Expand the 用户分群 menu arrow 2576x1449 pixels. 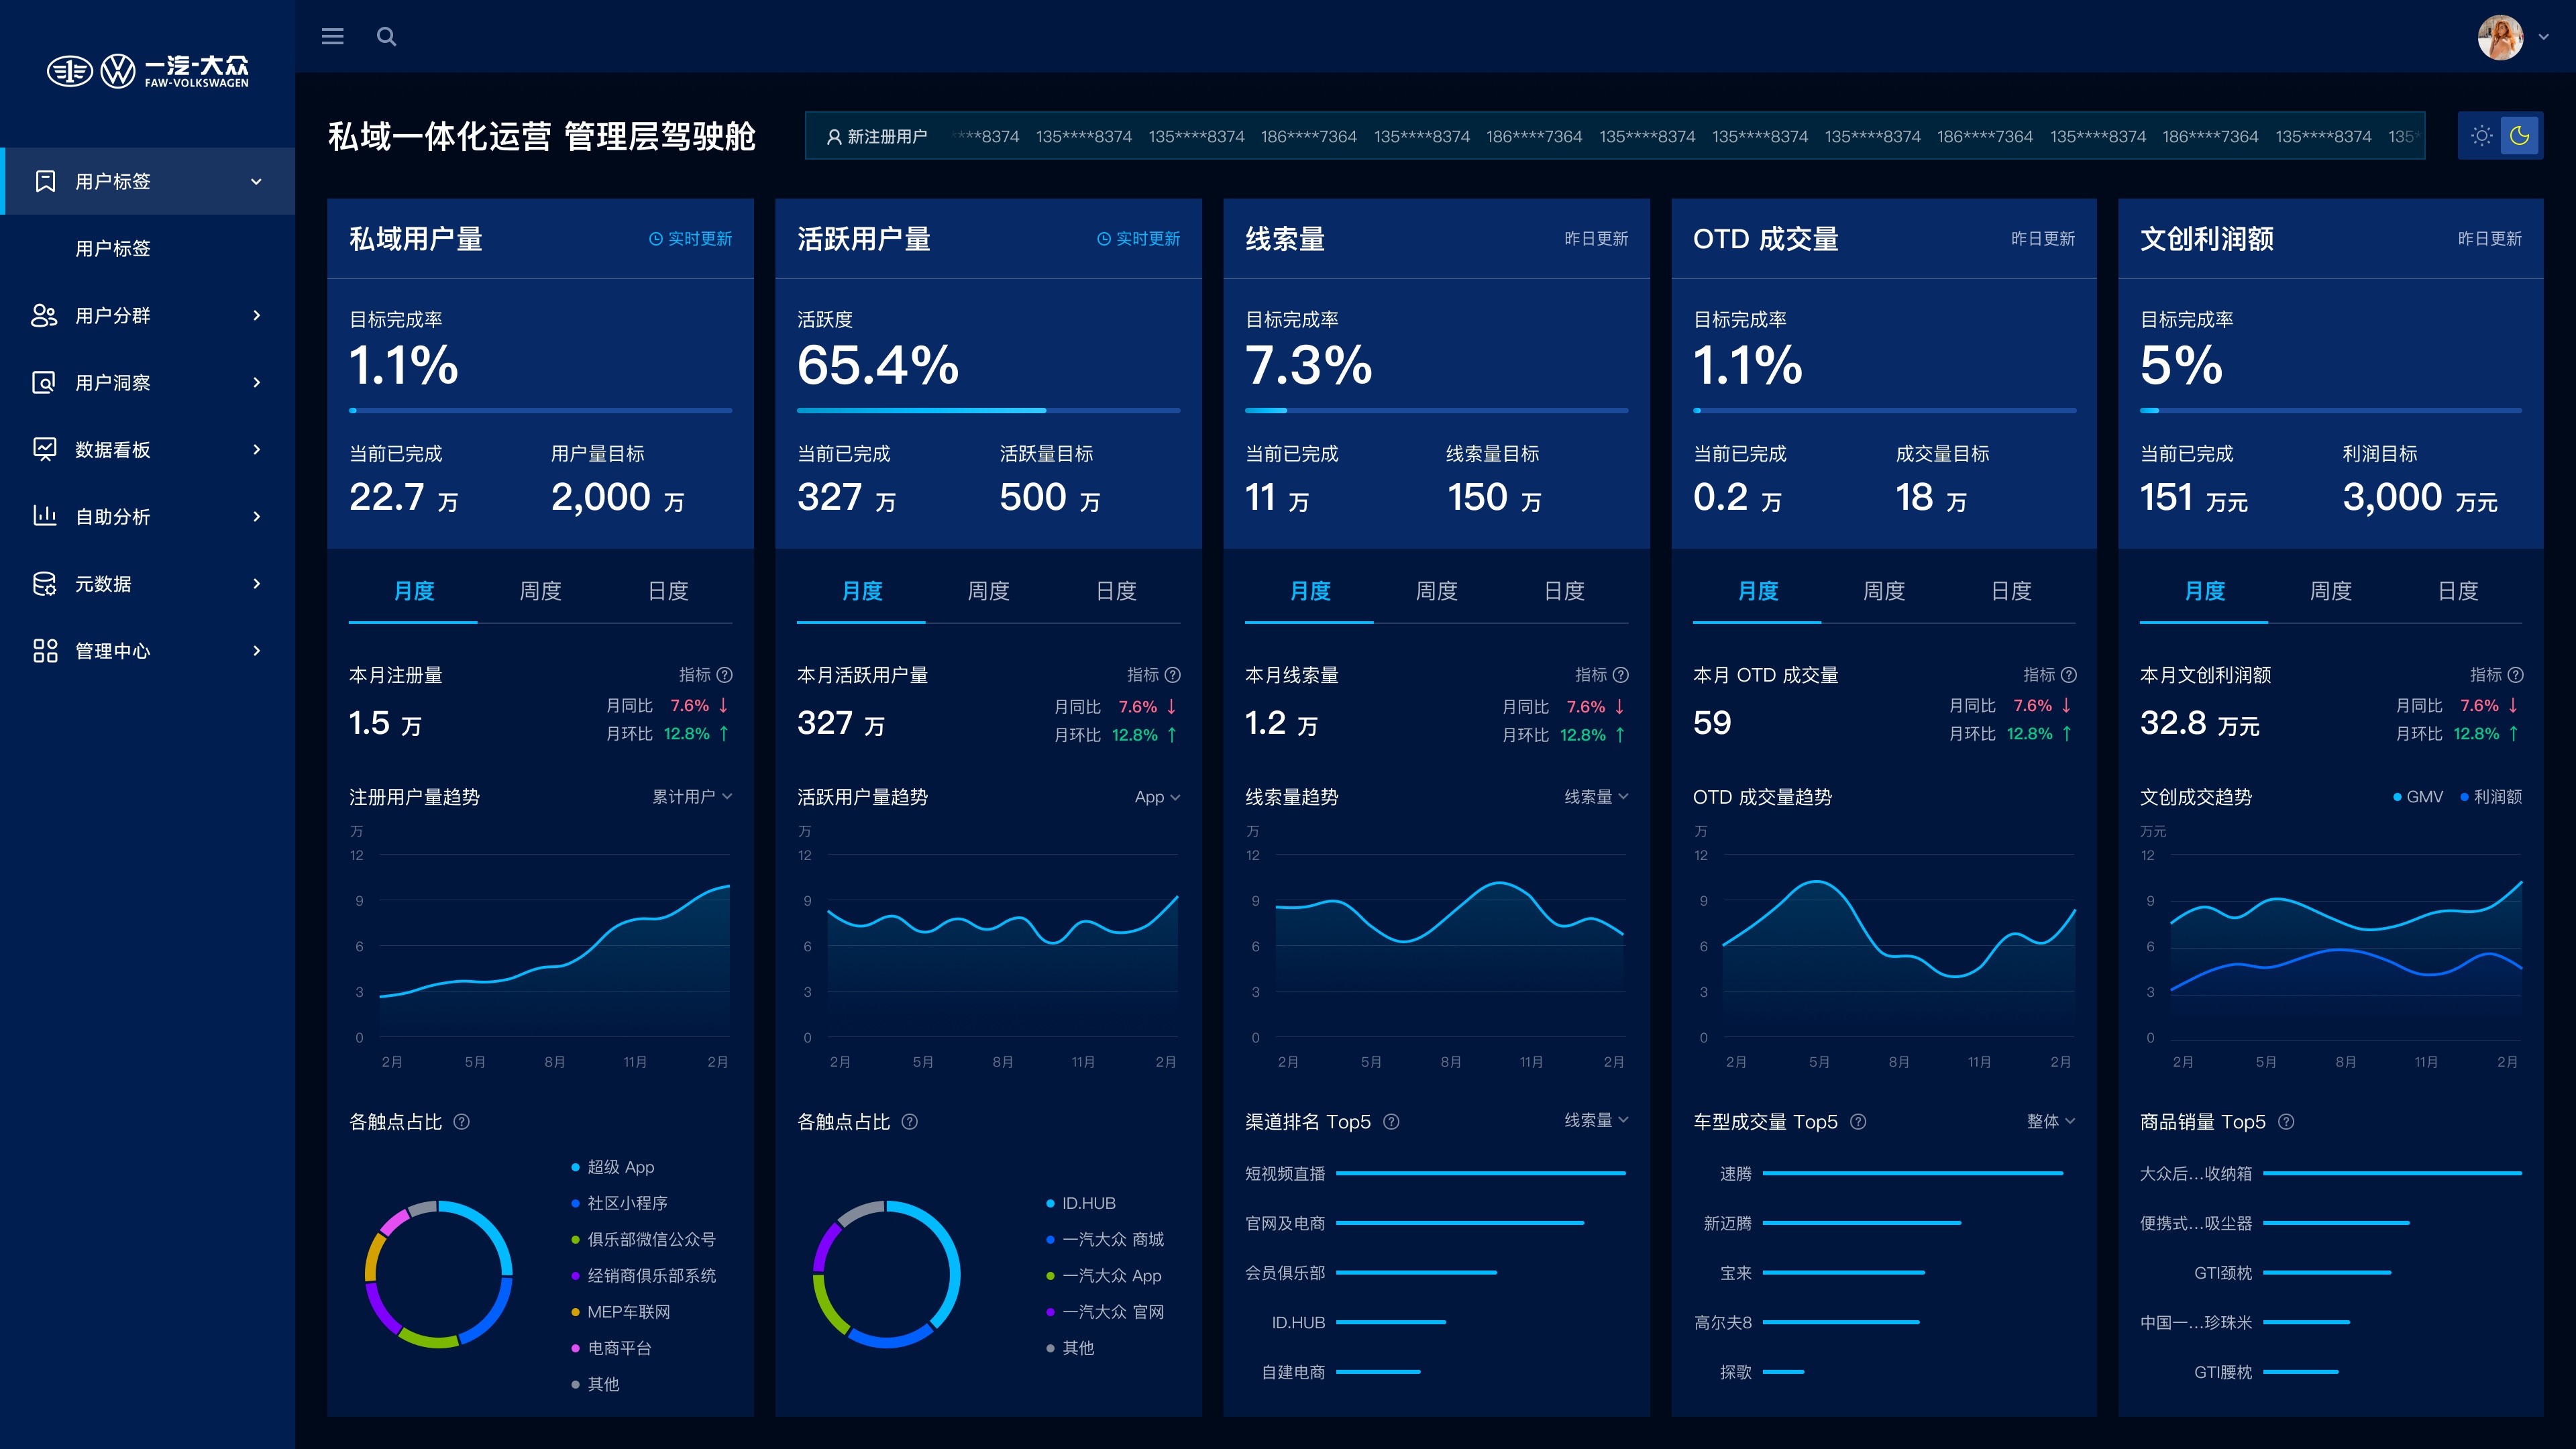click(257, 315)
